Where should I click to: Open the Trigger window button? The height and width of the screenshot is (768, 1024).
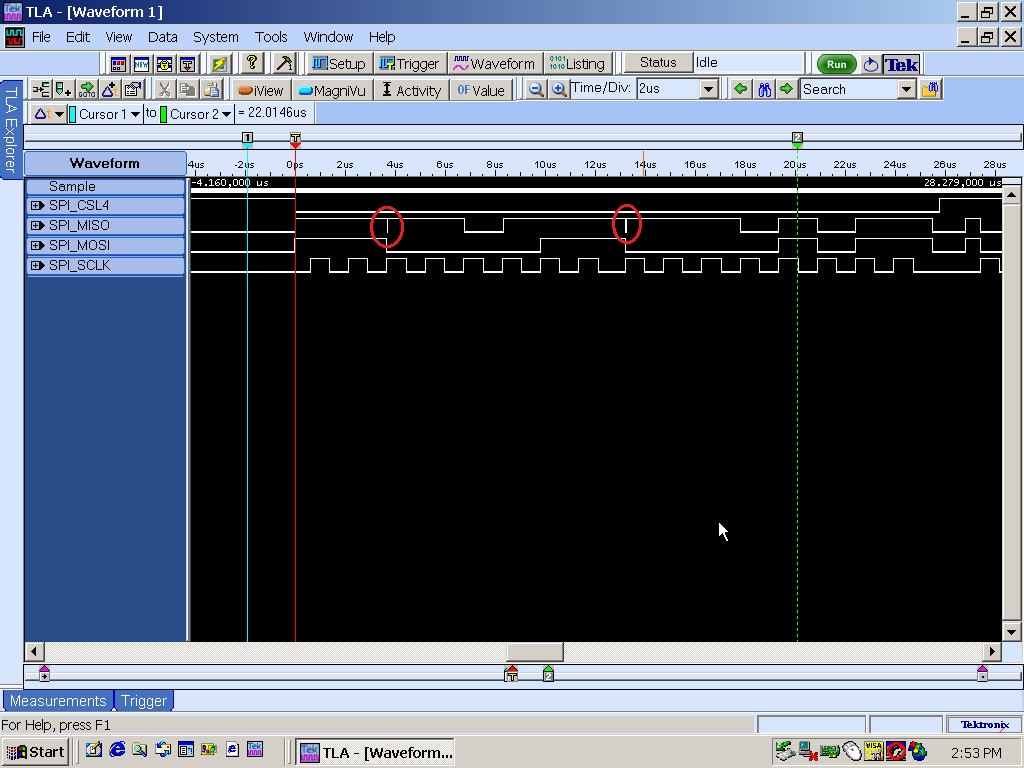coord(410,63)
